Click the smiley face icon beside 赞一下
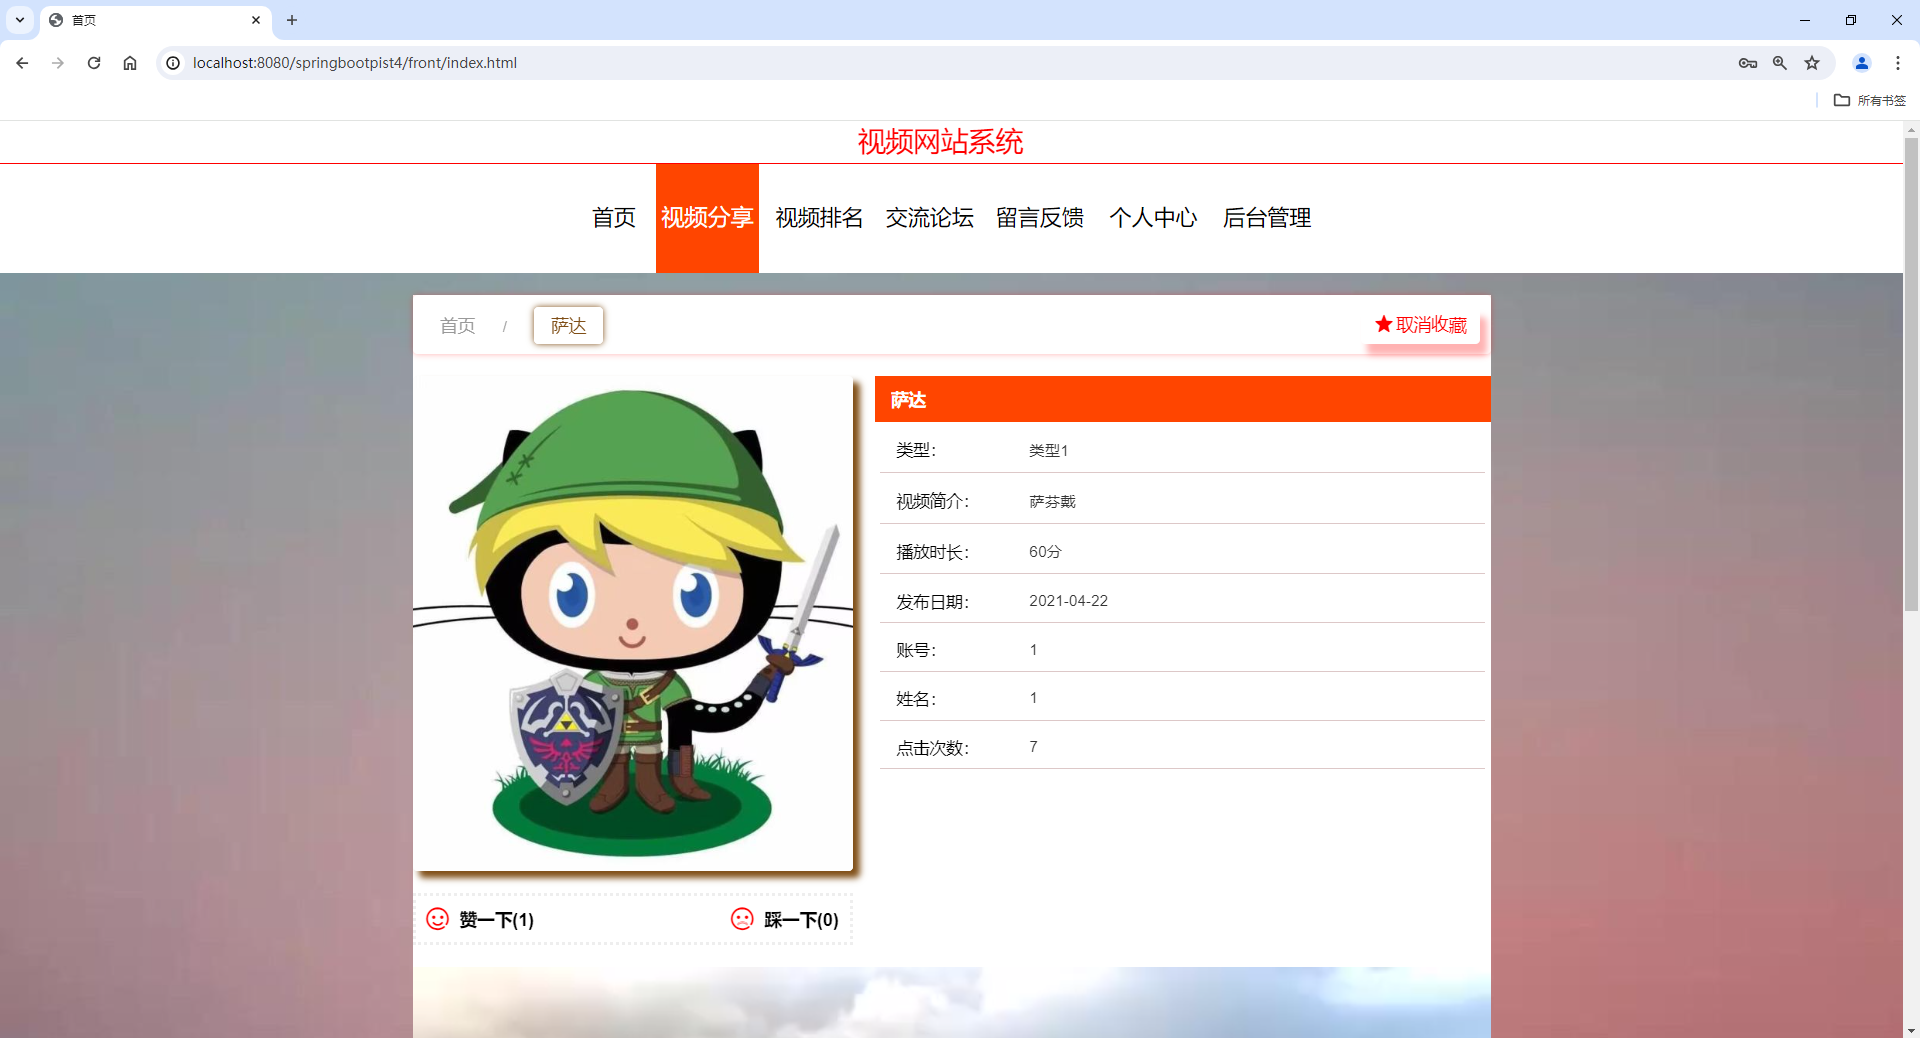Image resolution: width=1920 pixels, height=1038 pixels. 438,919
